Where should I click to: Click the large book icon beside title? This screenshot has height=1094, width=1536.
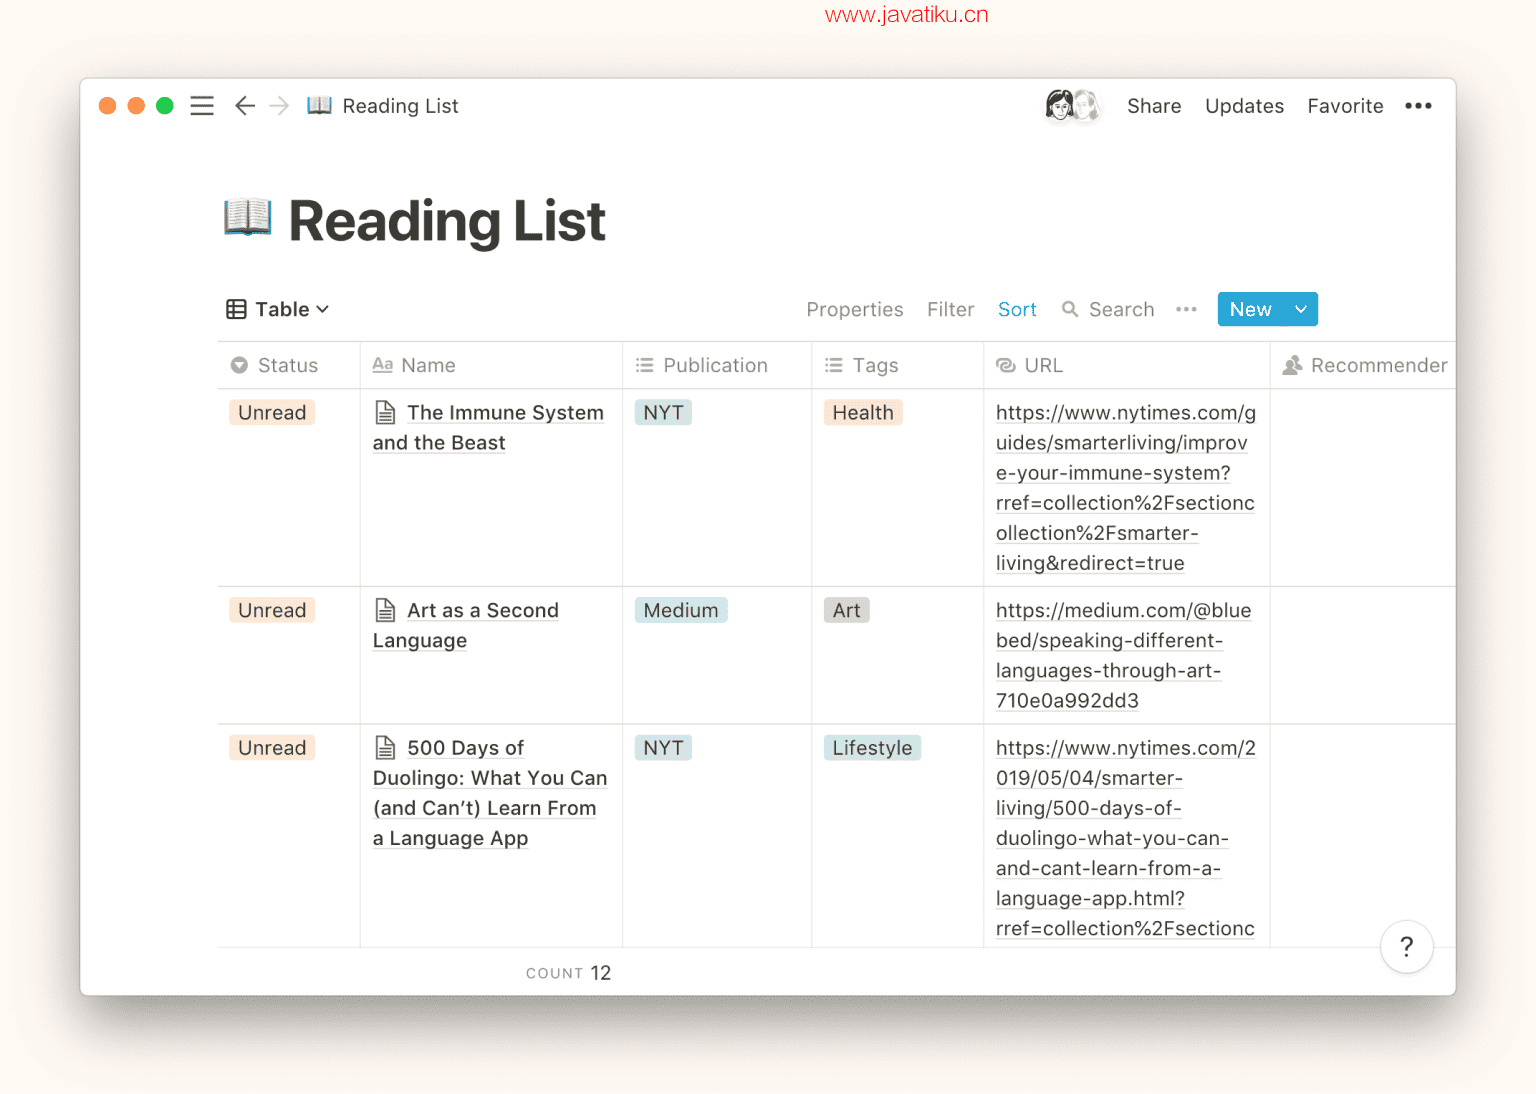247,218
